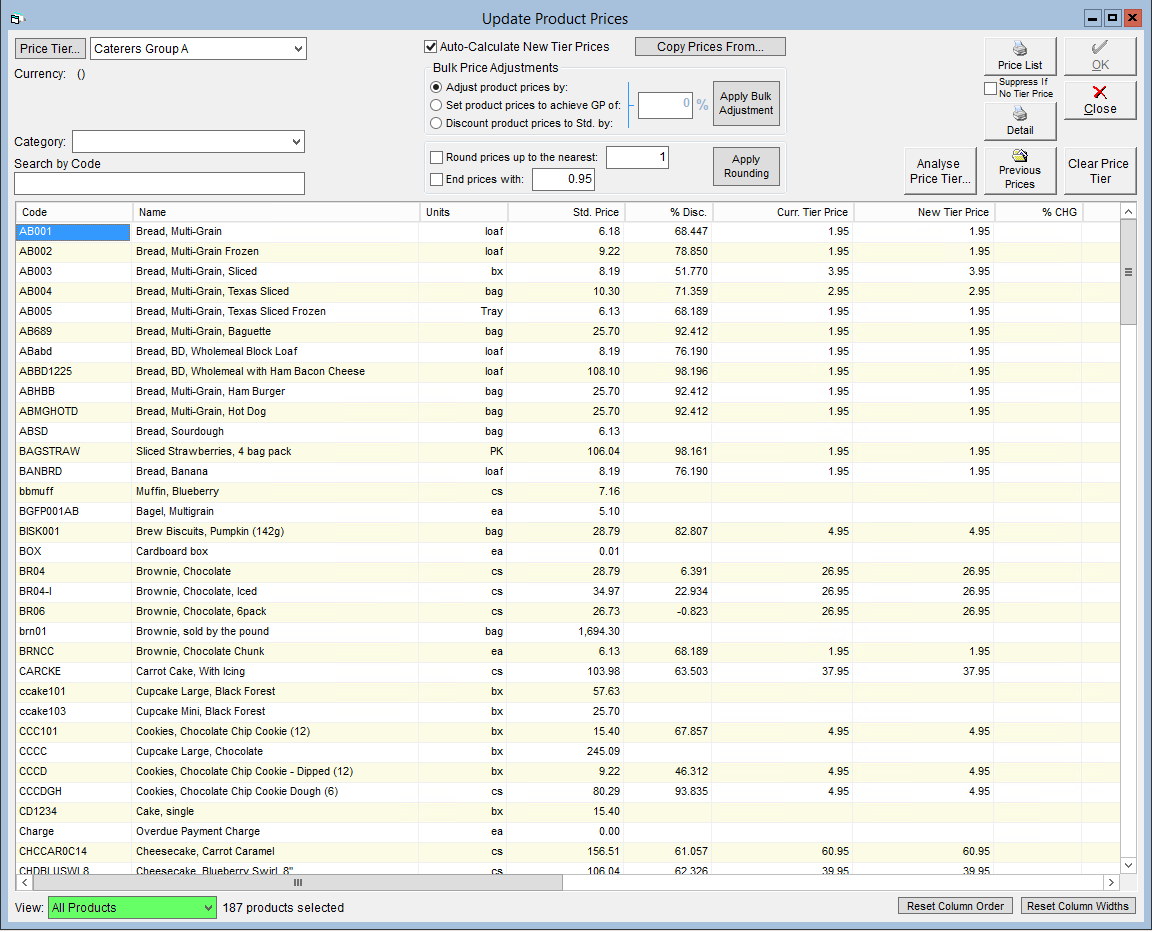Click the bulk adjustment percent field
The image size is (1152, 932).
tap(665, 105)
